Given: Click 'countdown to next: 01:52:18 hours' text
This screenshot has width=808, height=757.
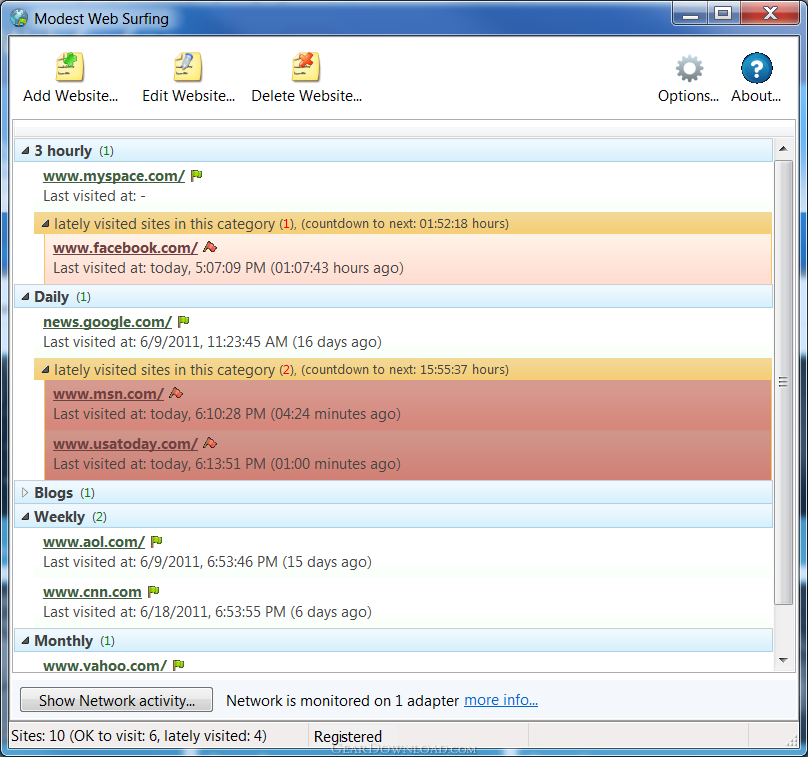Looking at the screenshot, I should (405, 224).
